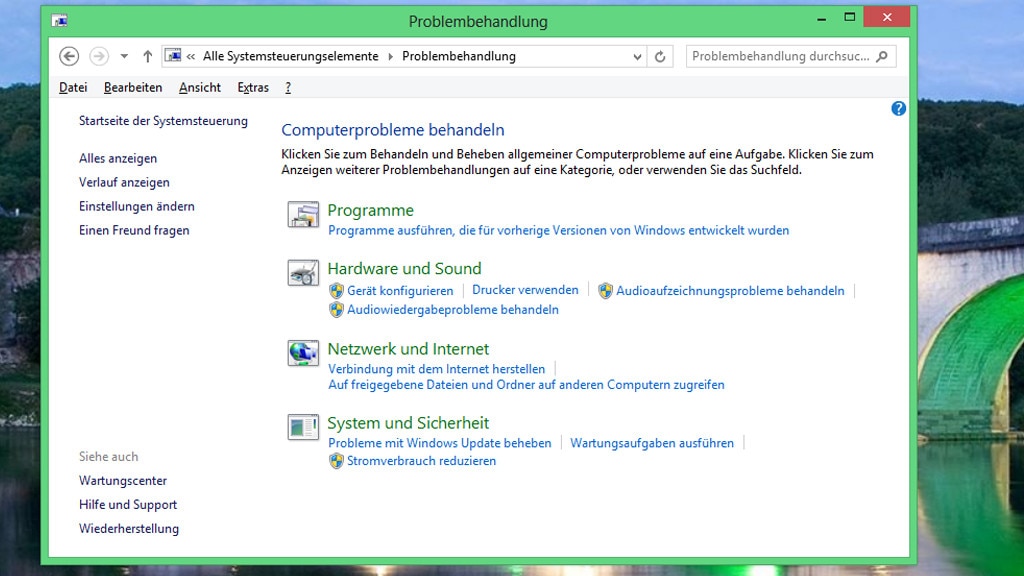1024x576 pixels.
Task: Open Wartungscenter under Siehe auch
Action: (x=123, y=481)
